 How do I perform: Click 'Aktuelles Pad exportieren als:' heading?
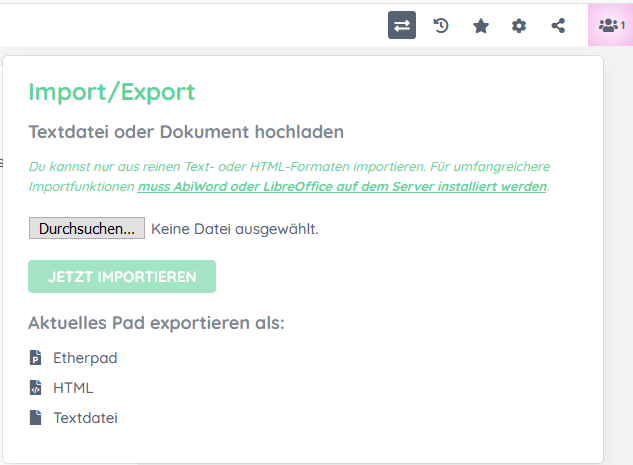pos(156,323)
